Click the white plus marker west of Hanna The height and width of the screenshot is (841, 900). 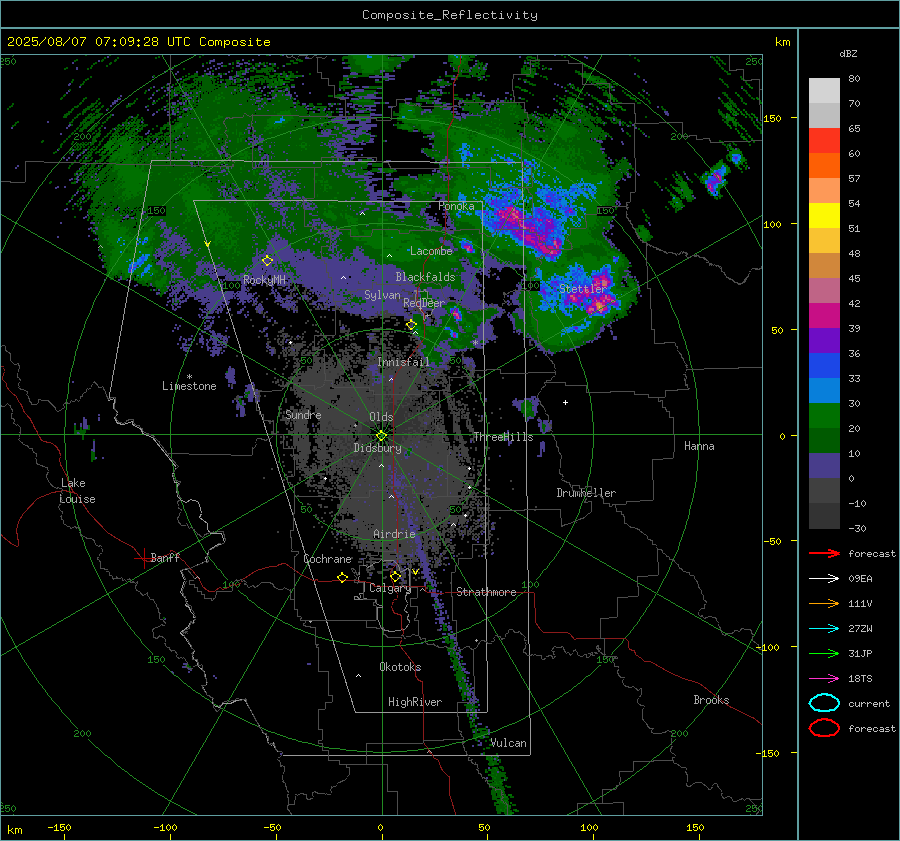click(565, 402)
